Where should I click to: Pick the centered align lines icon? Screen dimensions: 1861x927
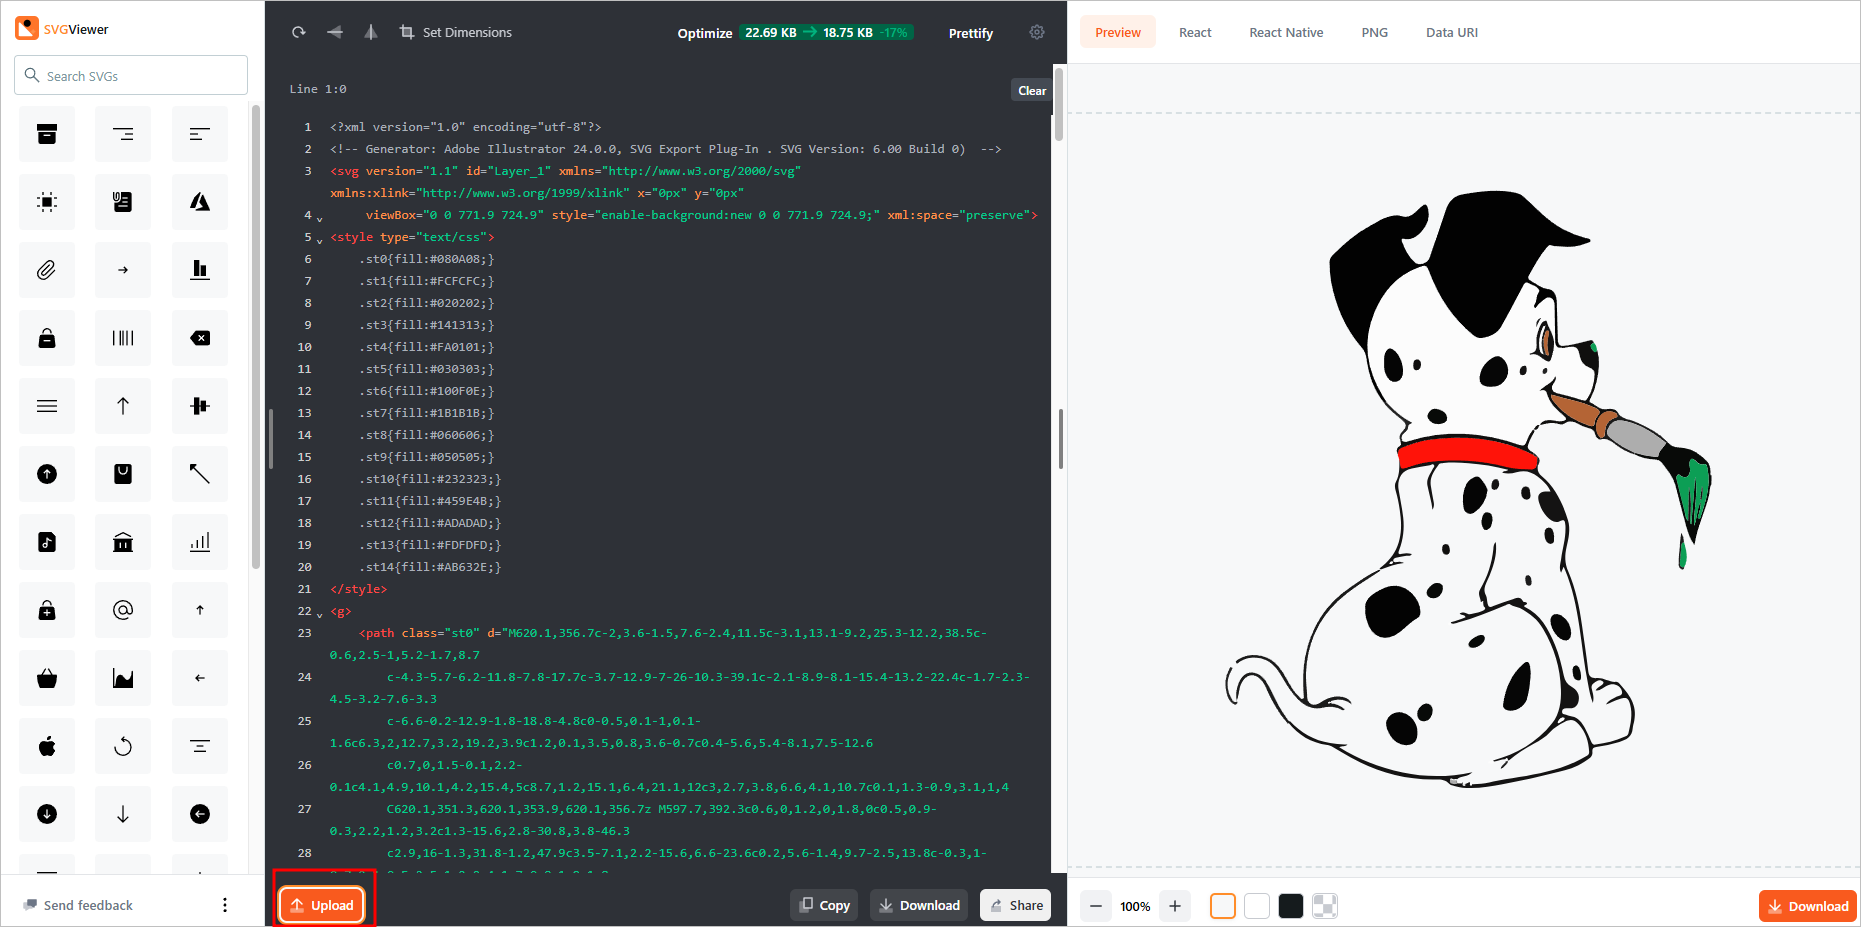tap(200, 746)
